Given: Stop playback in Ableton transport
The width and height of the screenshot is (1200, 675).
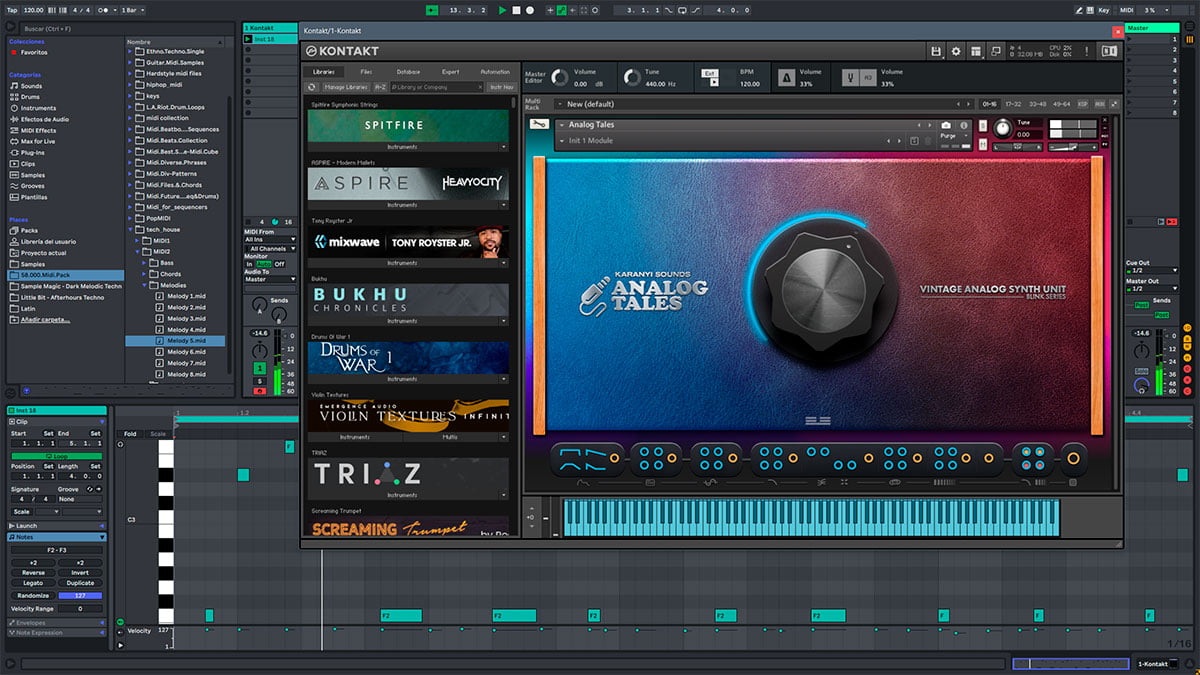Looking at the screenshot, I should click(x=516, y=10).
